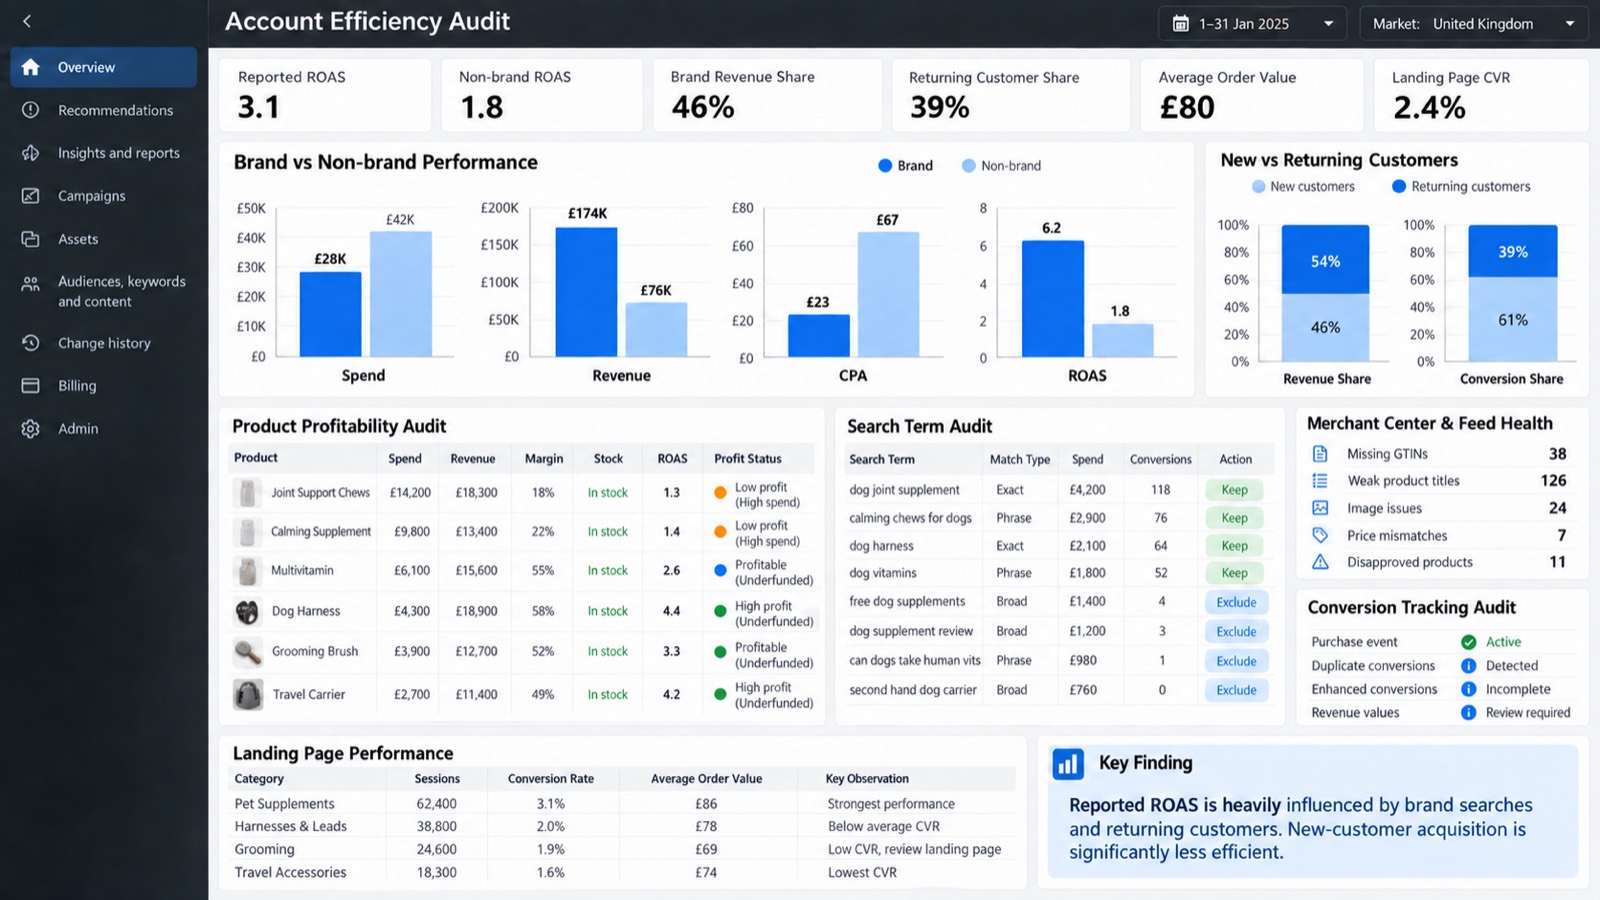Open the Market United Kingdom dropdown
Viewport: 1600px width, 900px height.
(1475, 24)
